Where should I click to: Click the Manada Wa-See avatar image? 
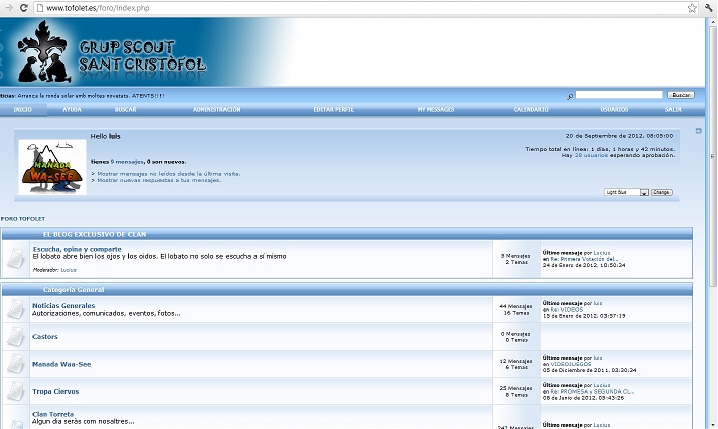click(52, 167)
